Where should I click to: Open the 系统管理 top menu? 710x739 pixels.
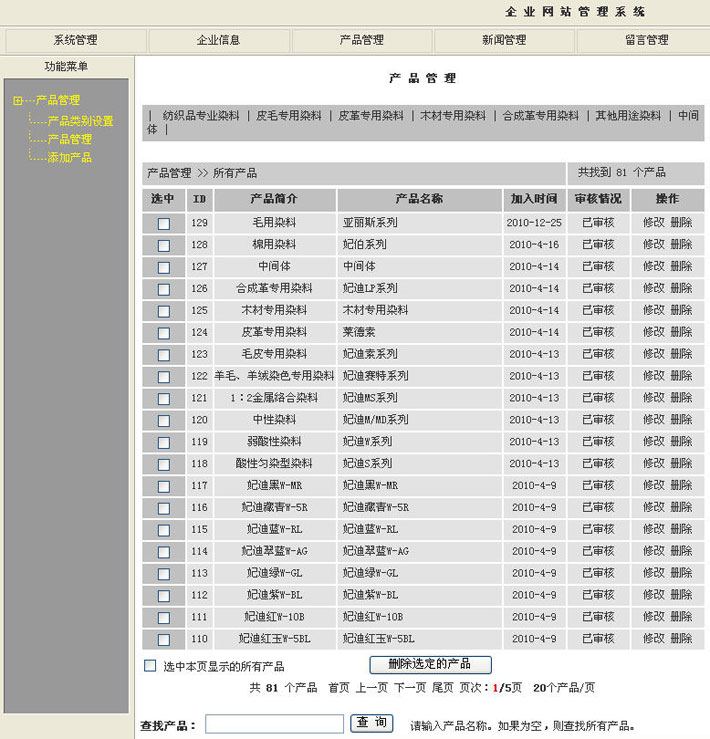click(75, 41)
